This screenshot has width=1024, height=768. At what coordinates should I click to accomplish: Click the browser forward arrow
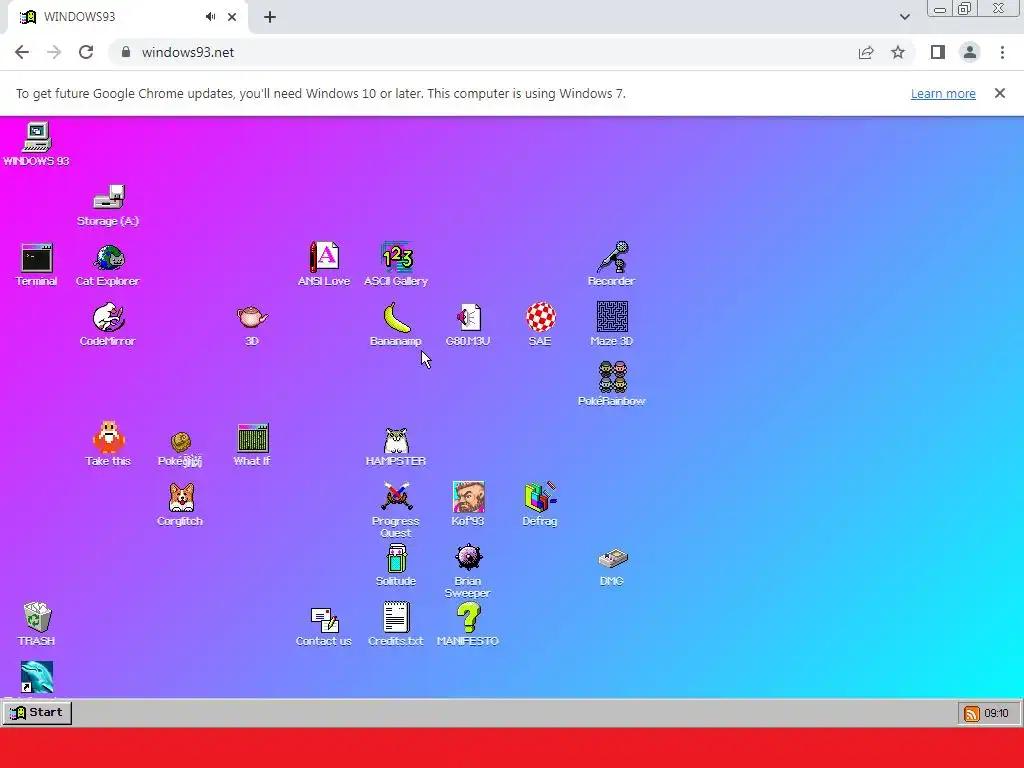point(54,52)
